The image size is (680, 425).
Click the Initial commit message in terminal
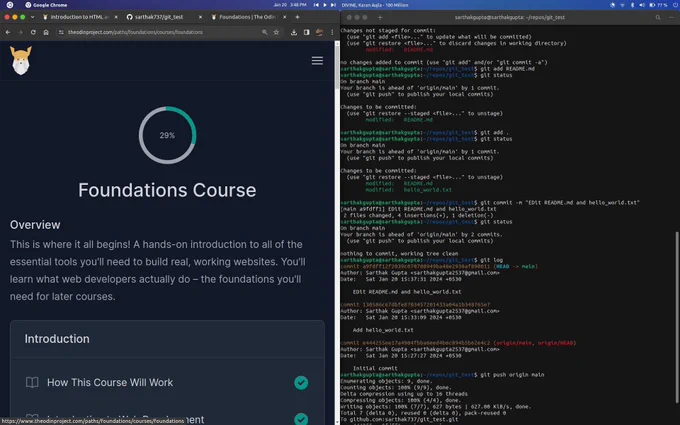pos(375,368)
